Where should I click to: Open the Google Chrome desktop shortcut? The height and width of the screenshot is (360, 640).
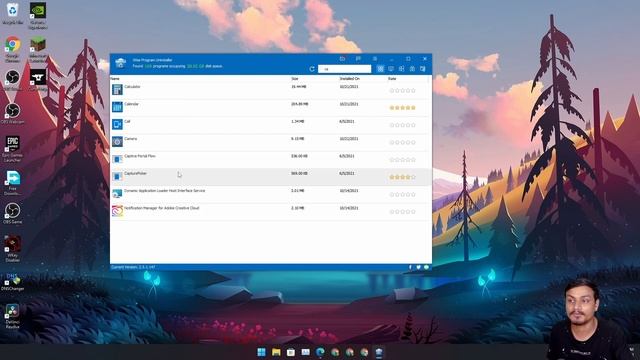tap(13, 49)
